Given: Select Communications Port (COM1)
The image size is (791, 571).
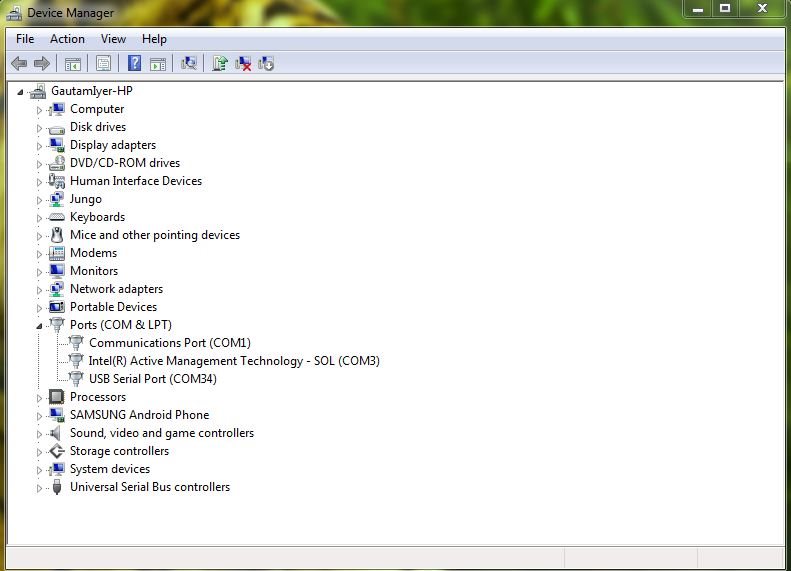Looking at the screenshot, I should click(x=170, y=343).
